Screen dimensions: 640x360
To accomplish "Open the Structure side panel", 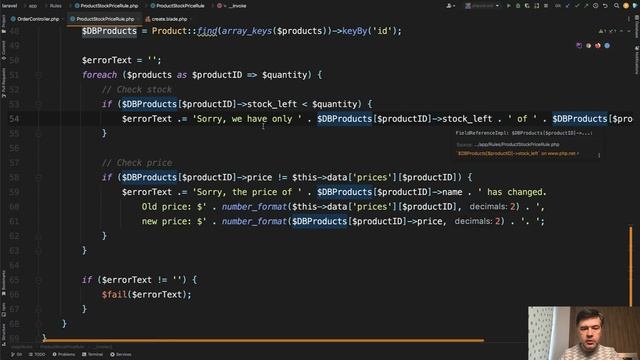I will click(x=3, y=335).
